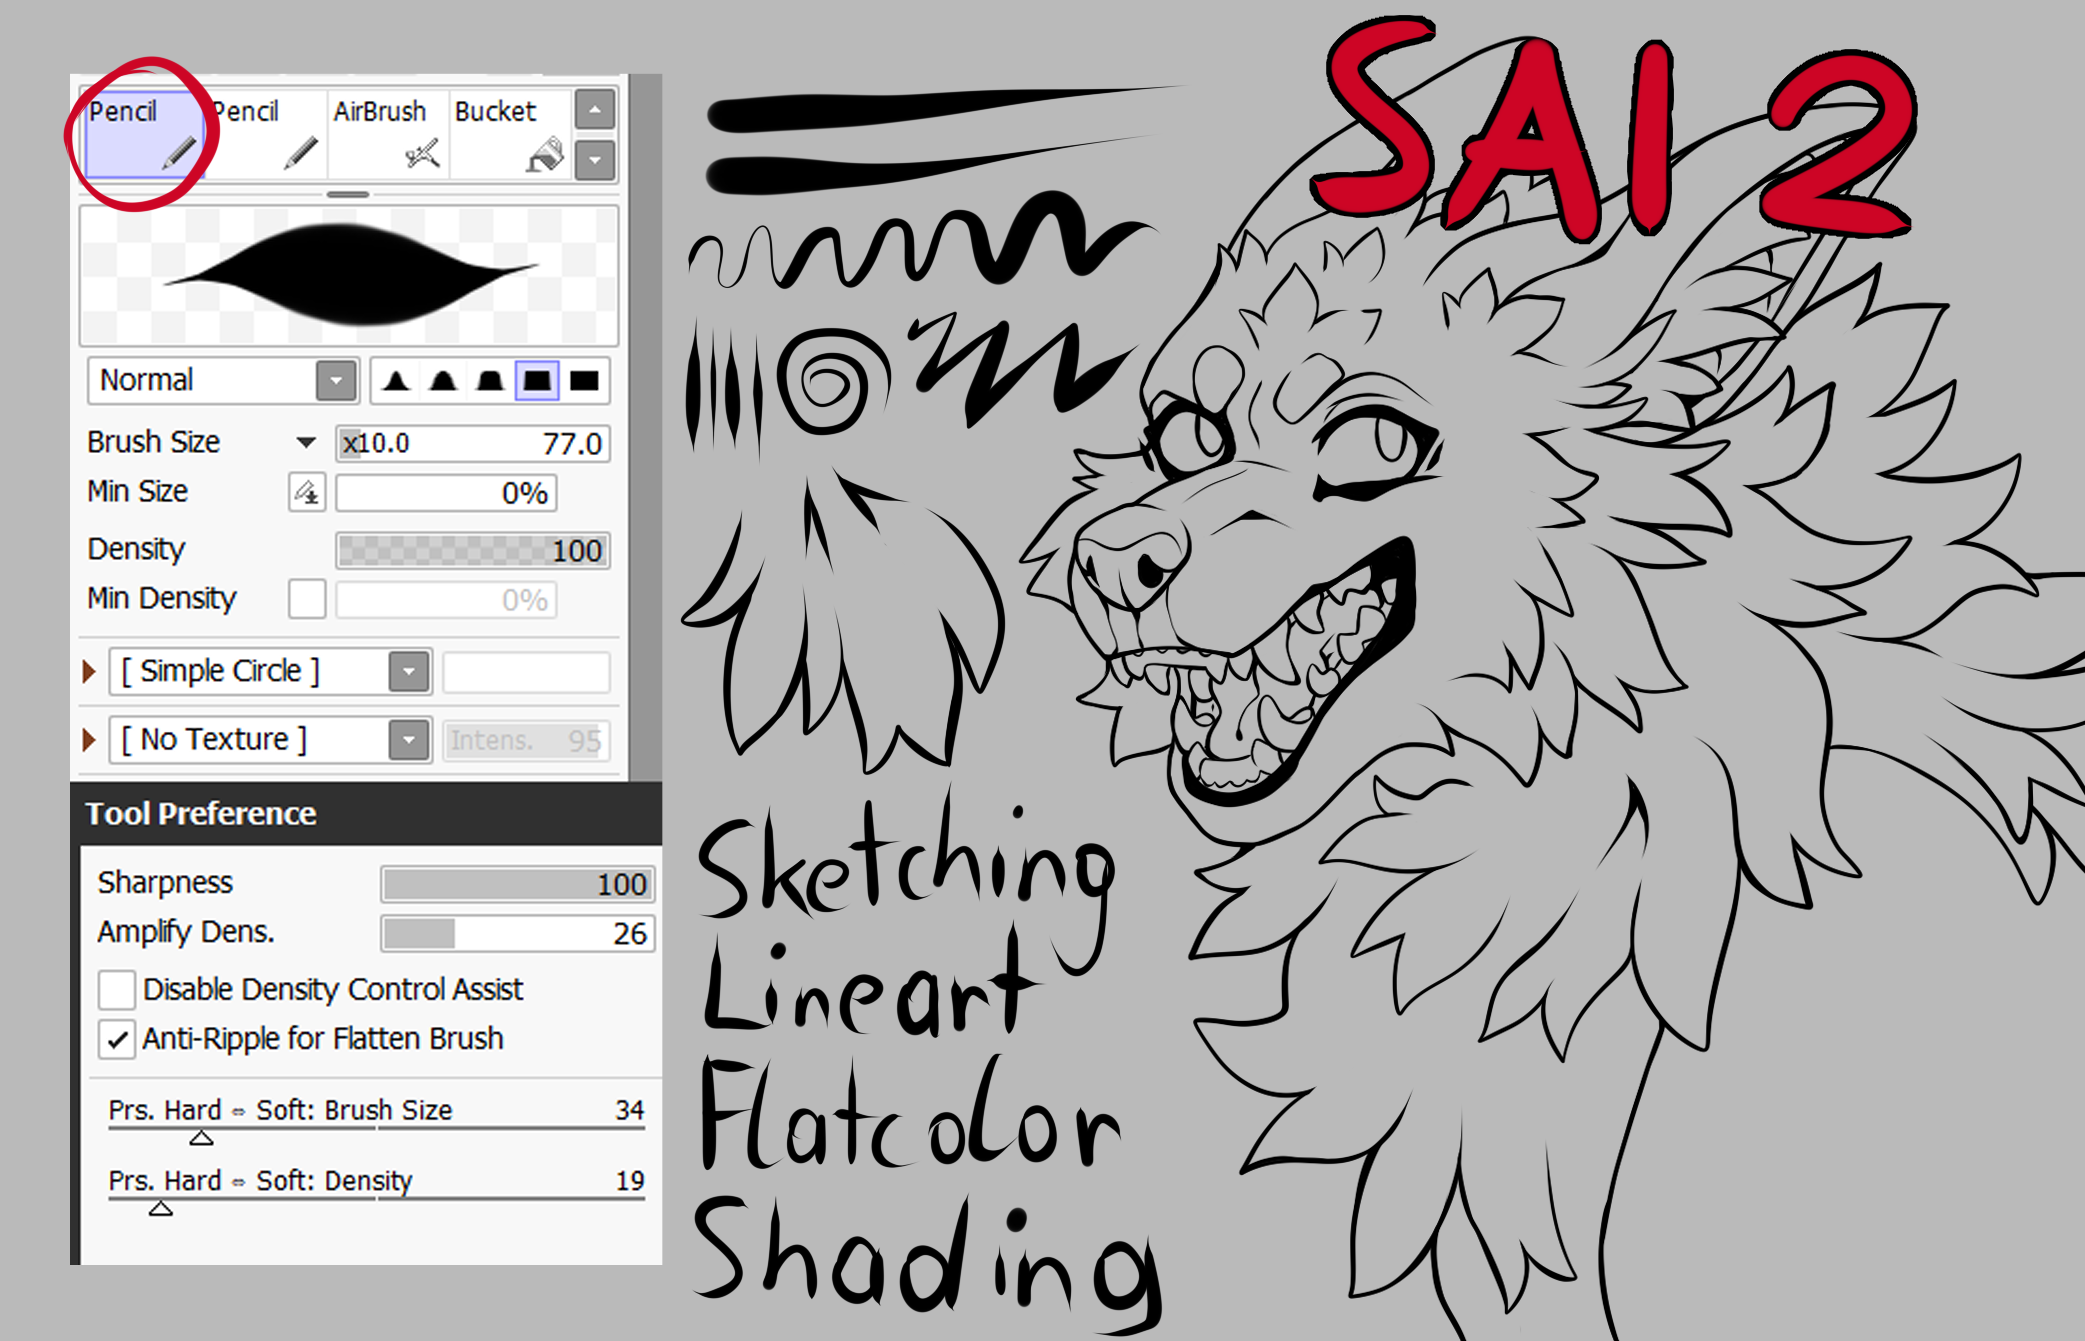Screen dimensions: 2085x1341
Task: Click the Min Density 0% slider
Action: point(446,600)
